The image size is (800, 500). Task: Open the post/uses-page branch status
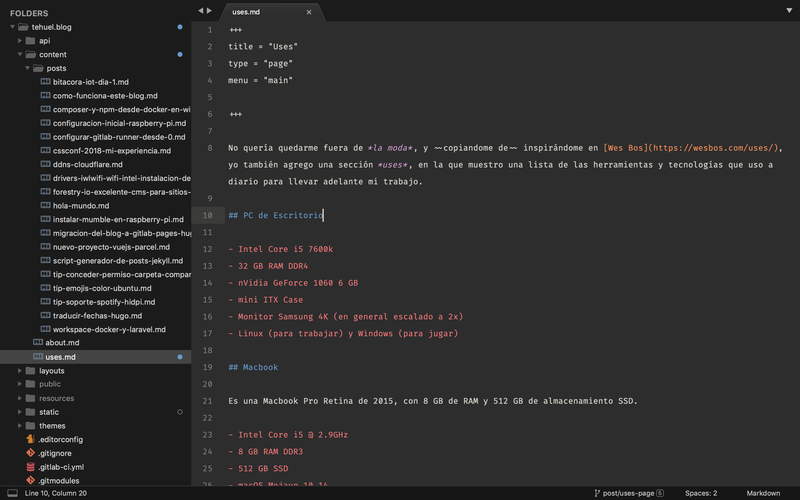629,493
